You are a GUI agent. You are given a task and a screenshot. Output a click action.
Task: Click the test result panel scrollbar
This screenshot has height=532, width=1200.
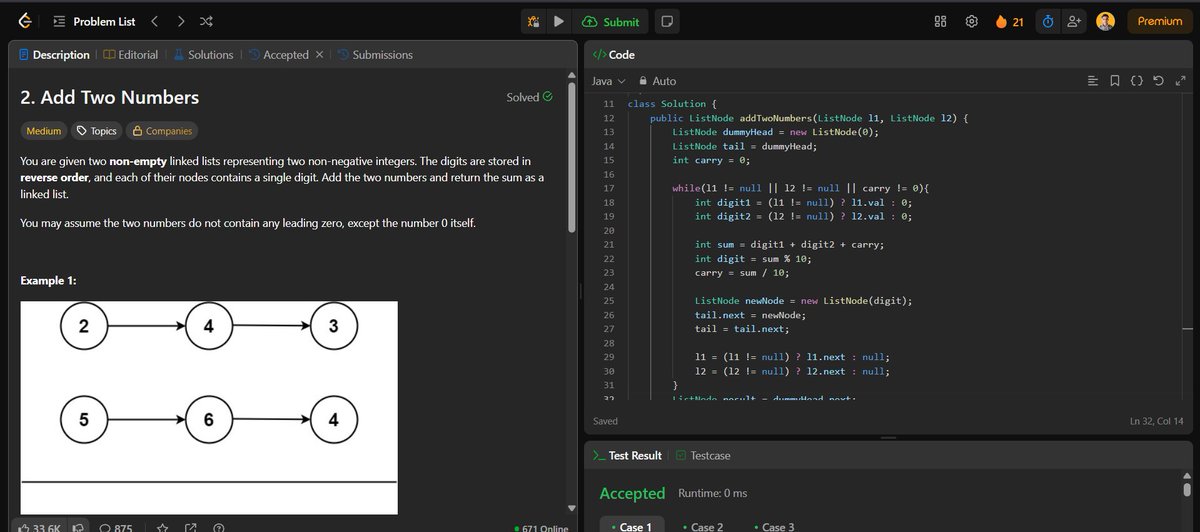pos(1188,492)
